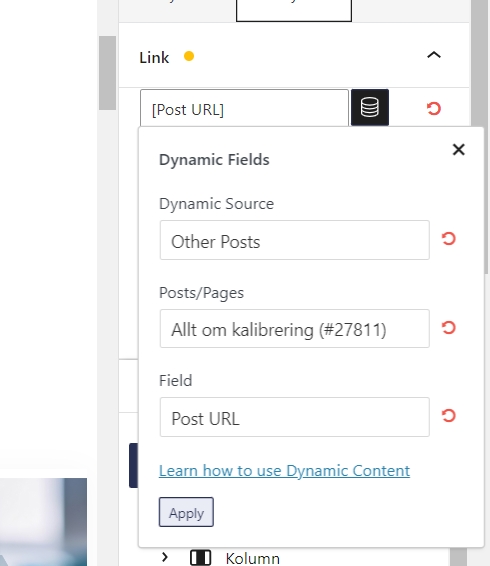Apply the dynamic field settings

point(186,512)
